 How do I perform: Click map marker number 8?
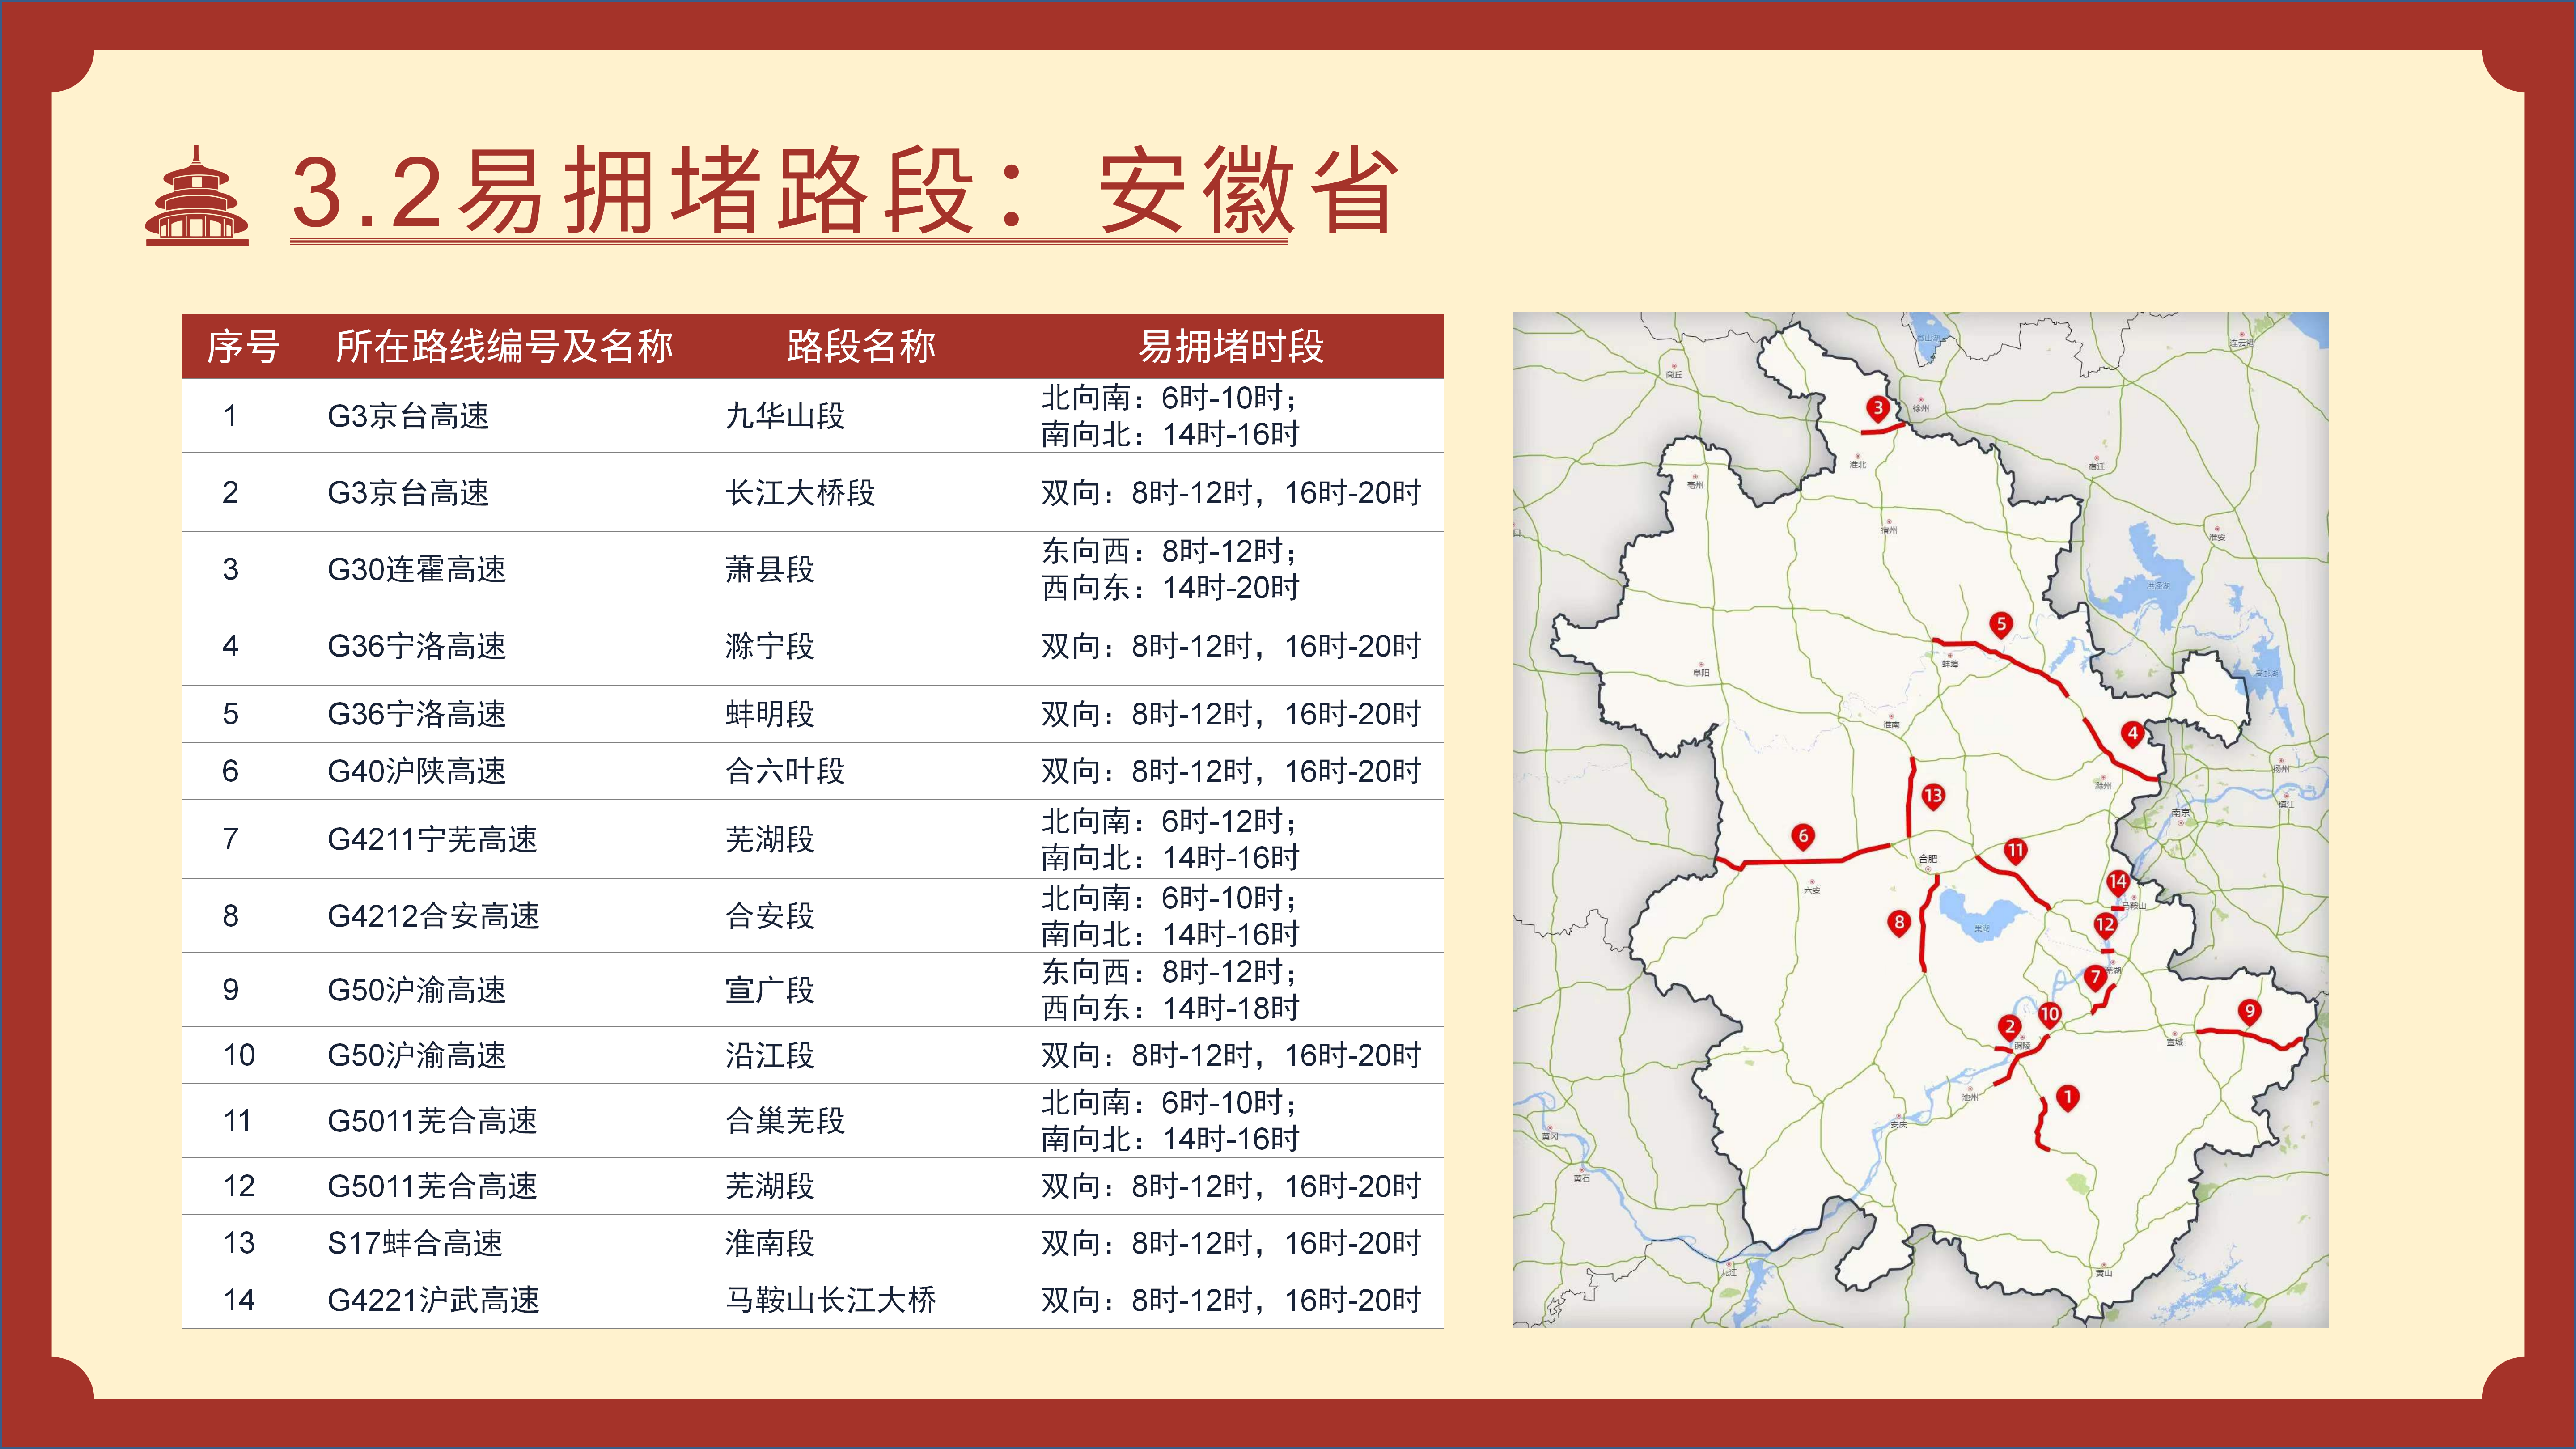[x=1898, y=922]
